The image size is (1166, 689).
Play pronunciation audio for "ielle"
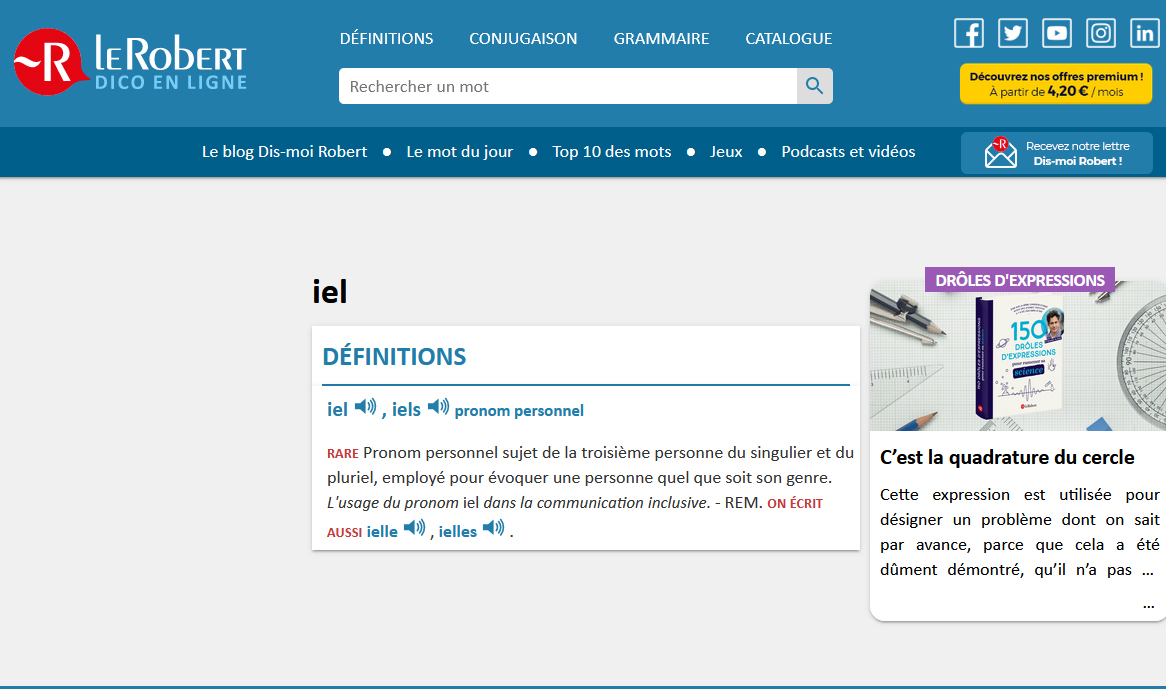click(414, 528)
